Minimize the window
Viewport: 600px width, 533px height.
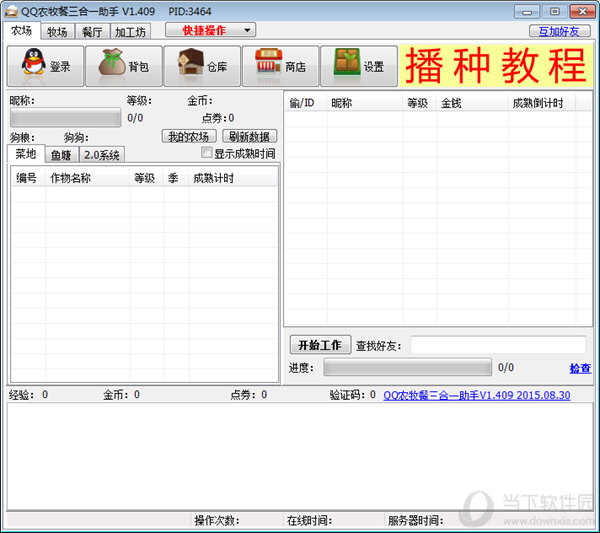(x=527, y=12)
